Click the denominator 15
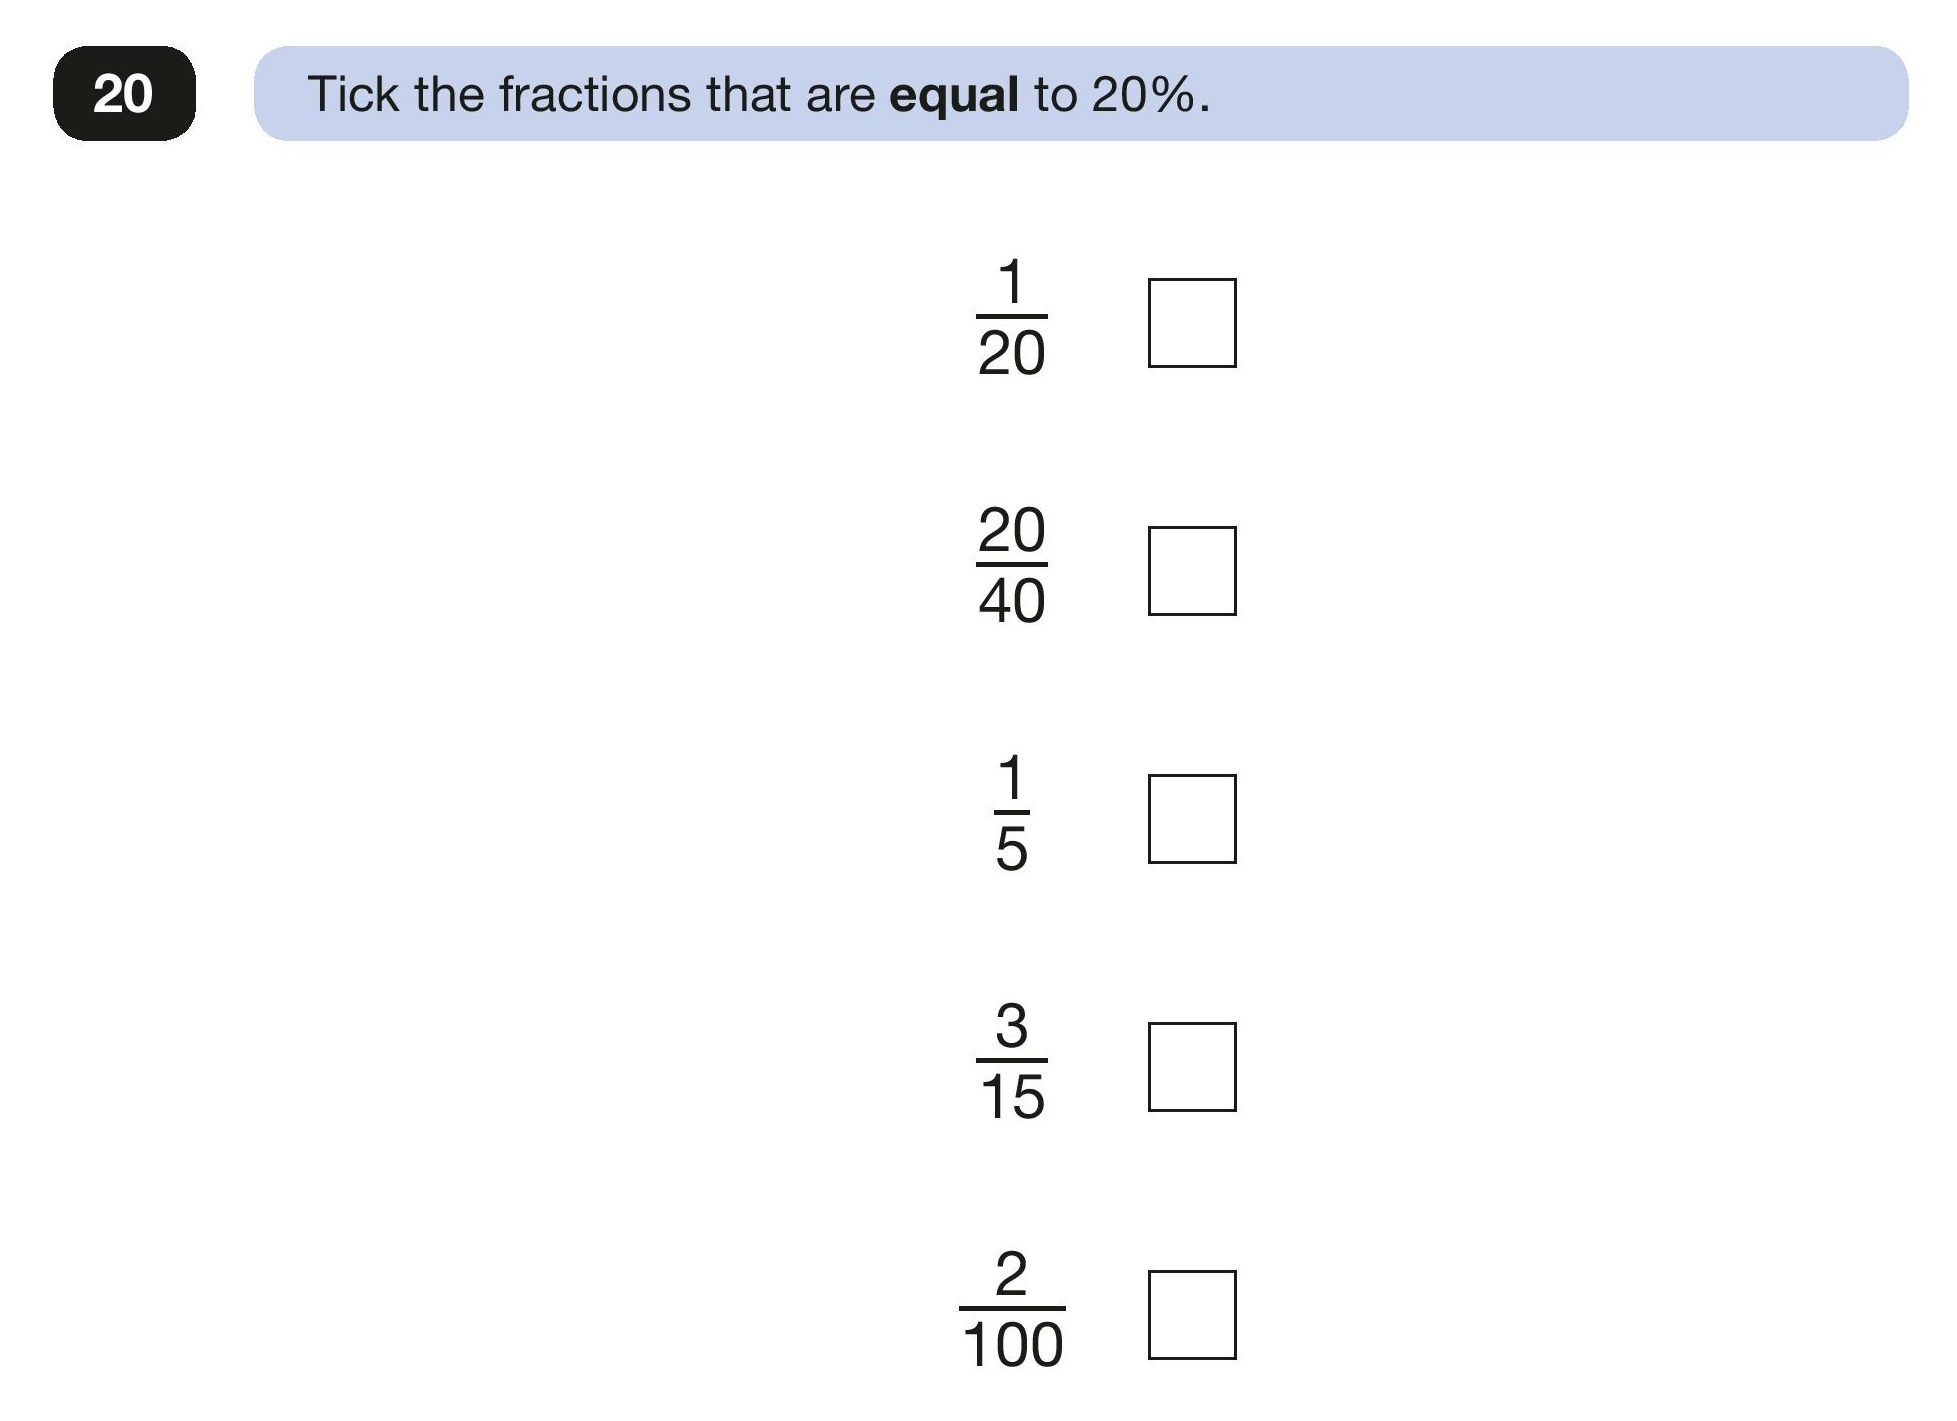The width and height of the screenshot is (1957, 1421). [1012, 1097]
